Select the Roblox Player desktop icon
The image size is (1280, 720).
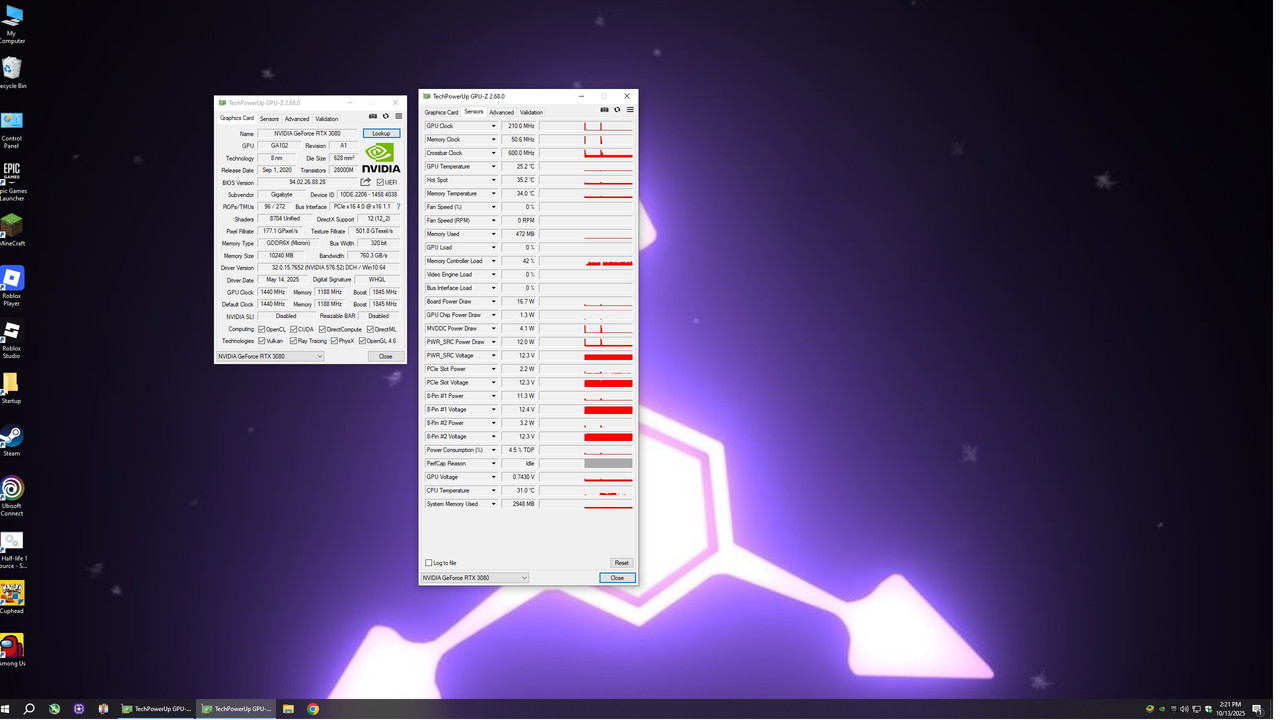coord(12,287)
